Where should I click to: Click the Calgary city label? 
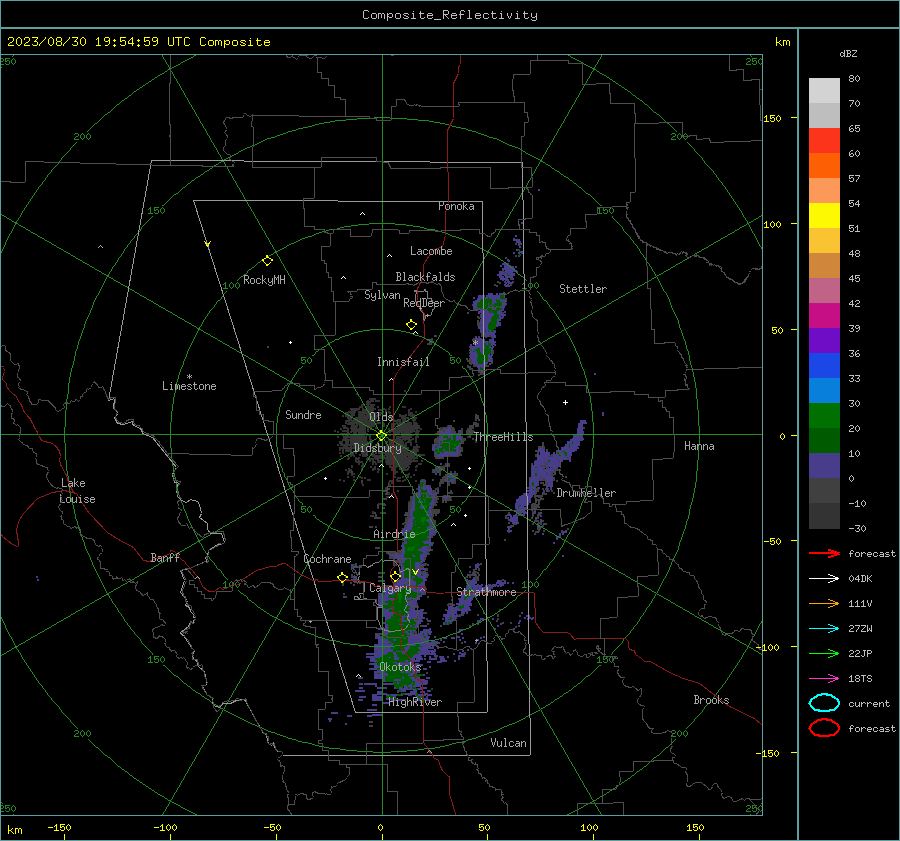pos(390,588)
